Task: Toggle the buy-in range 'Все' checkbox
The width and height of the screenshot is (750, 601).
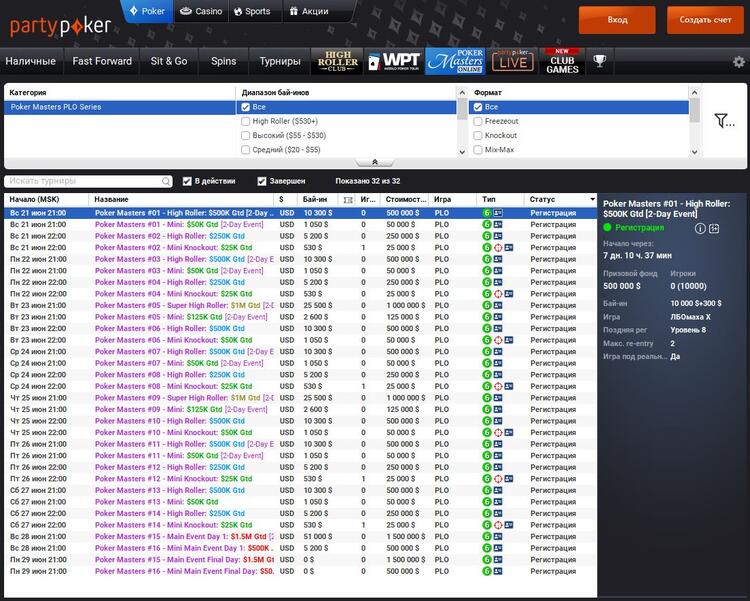Action: pos(246,107)
